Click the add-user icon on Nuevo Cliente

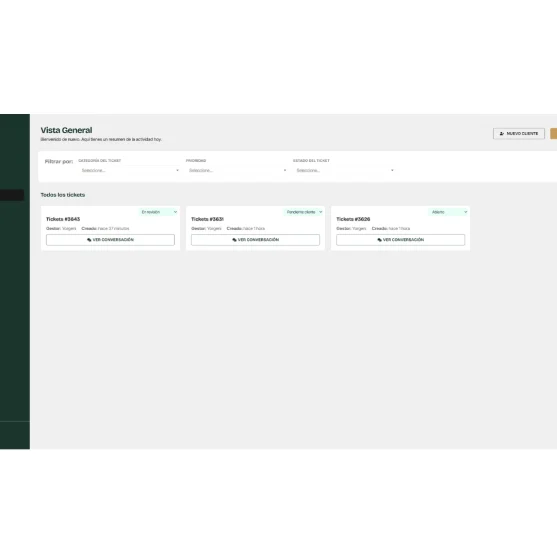[502, 134]
